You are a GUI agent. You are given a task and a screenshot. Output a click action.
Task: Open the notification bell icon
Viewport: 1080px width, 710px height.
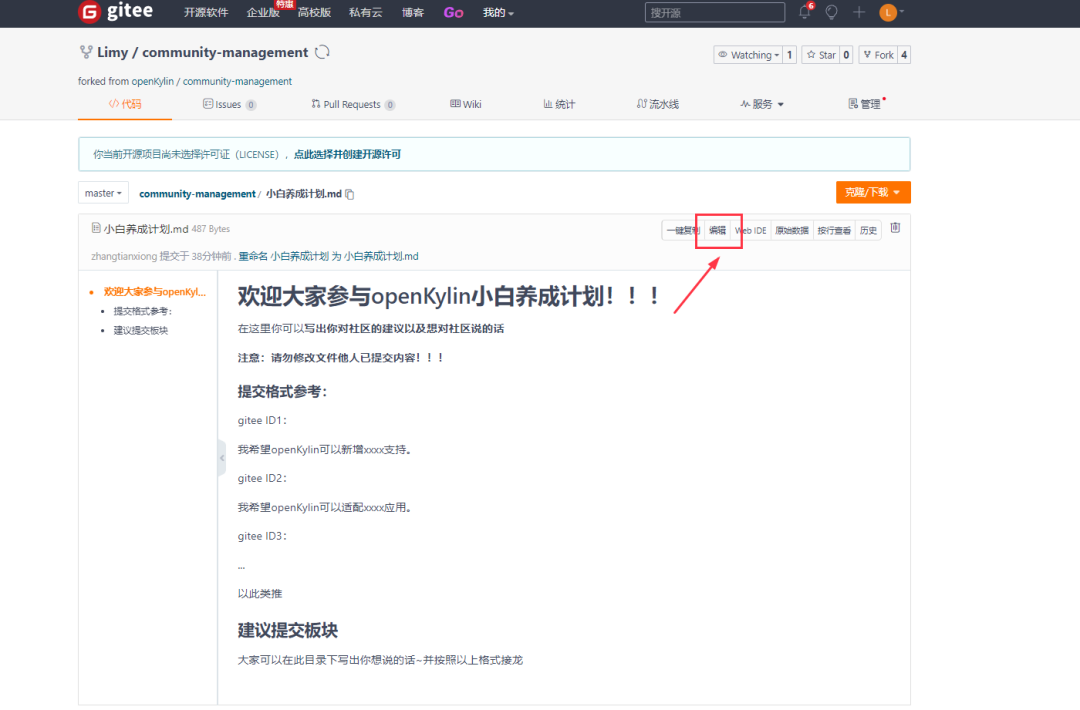click(x=804, y=12)
